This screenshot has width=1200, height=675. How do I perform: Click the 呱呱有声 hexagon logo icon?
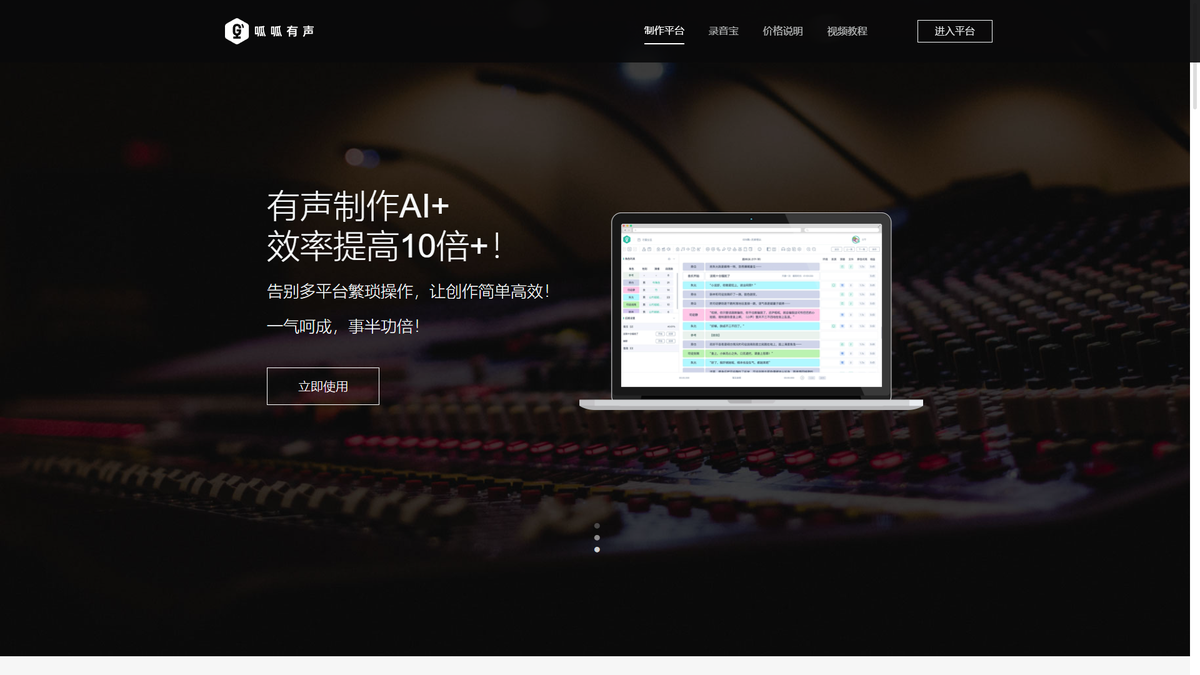[236, 31]
